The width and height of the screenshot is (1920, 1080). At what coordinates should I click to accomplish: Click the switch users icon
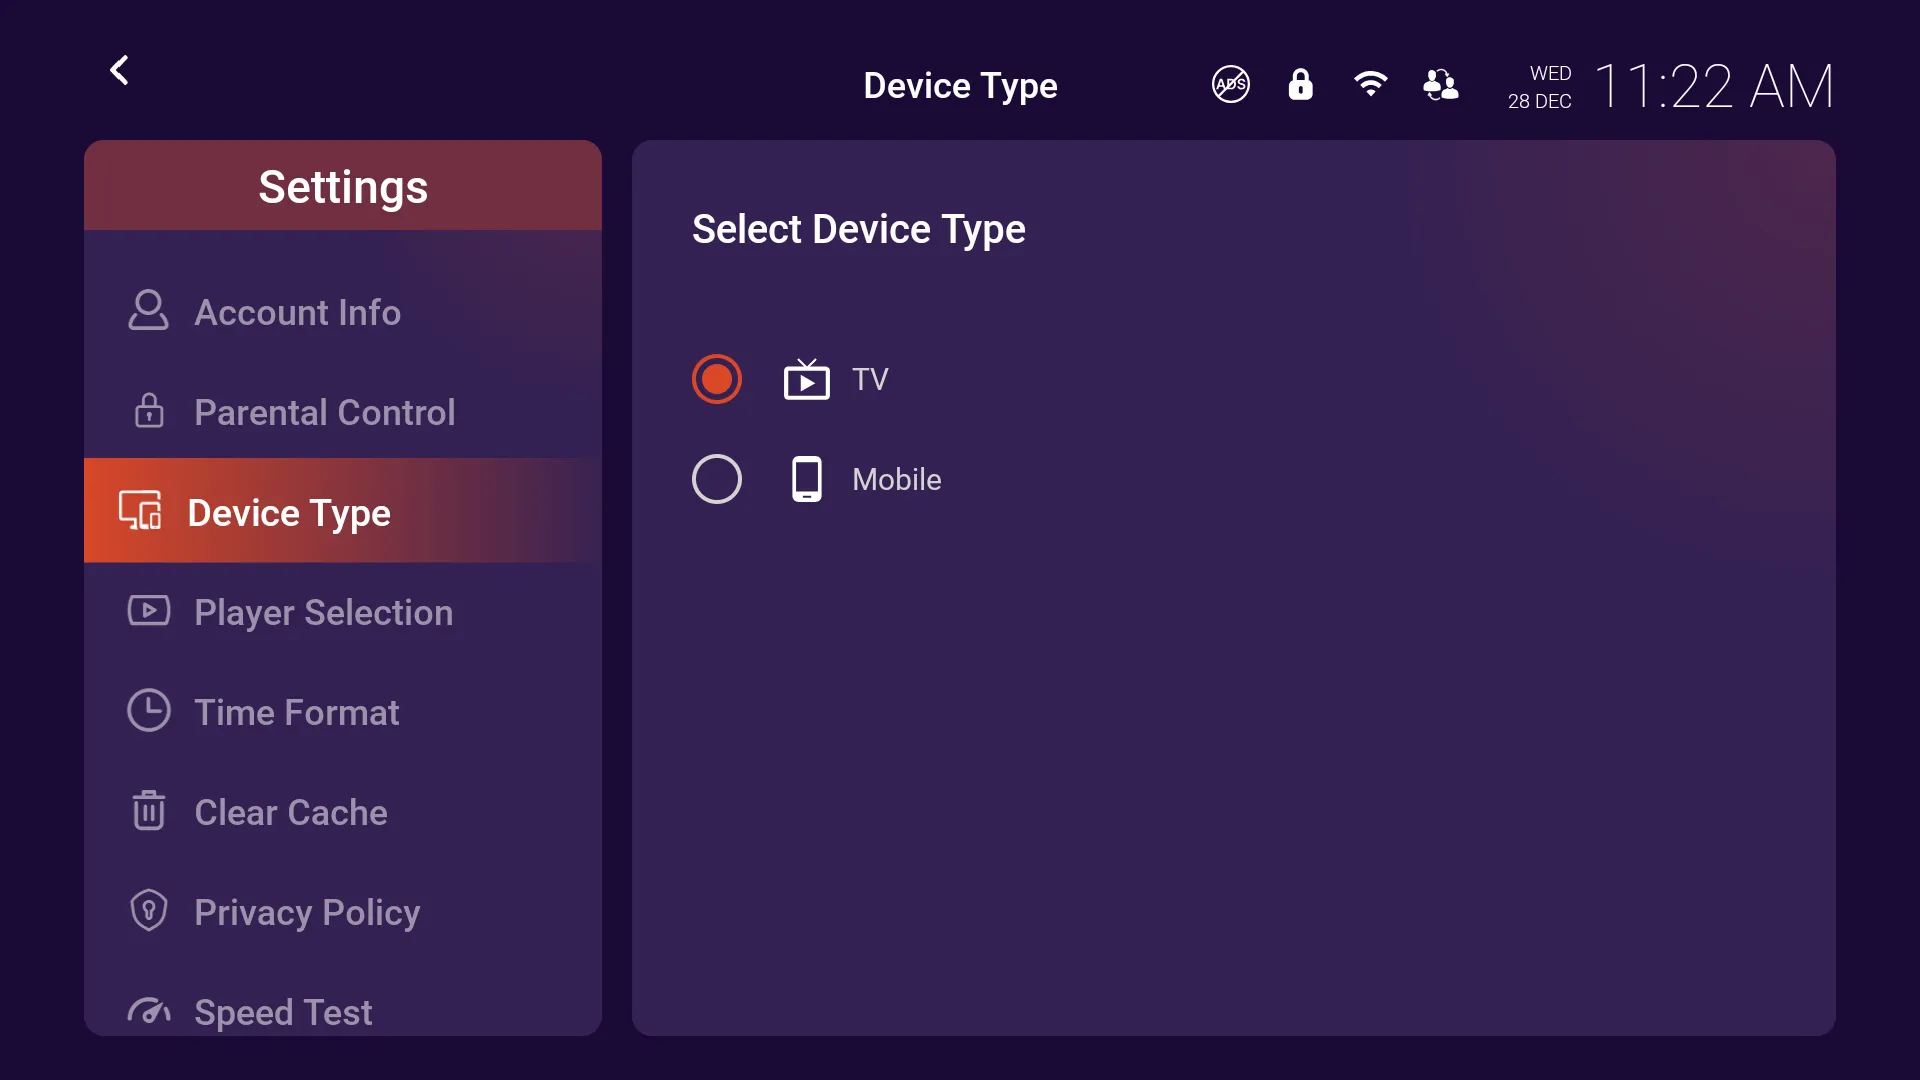[1441, 85]
